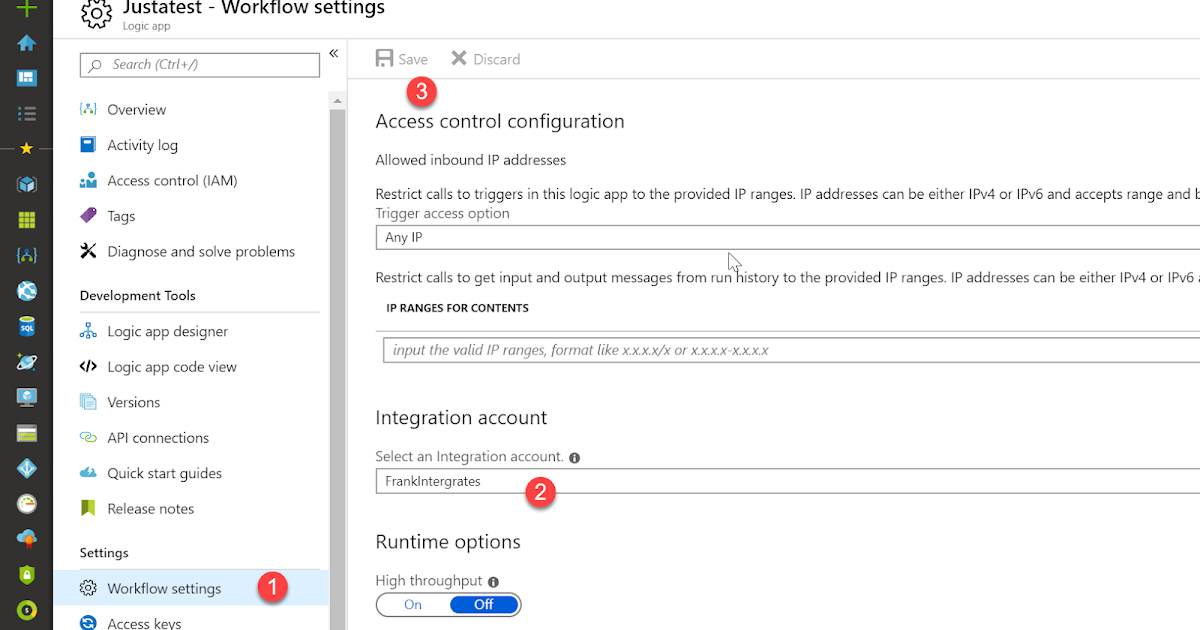Open the Dashboard icon in the sidebar
Viewport: 1200px width, 630px height.
tap(27, 77)
